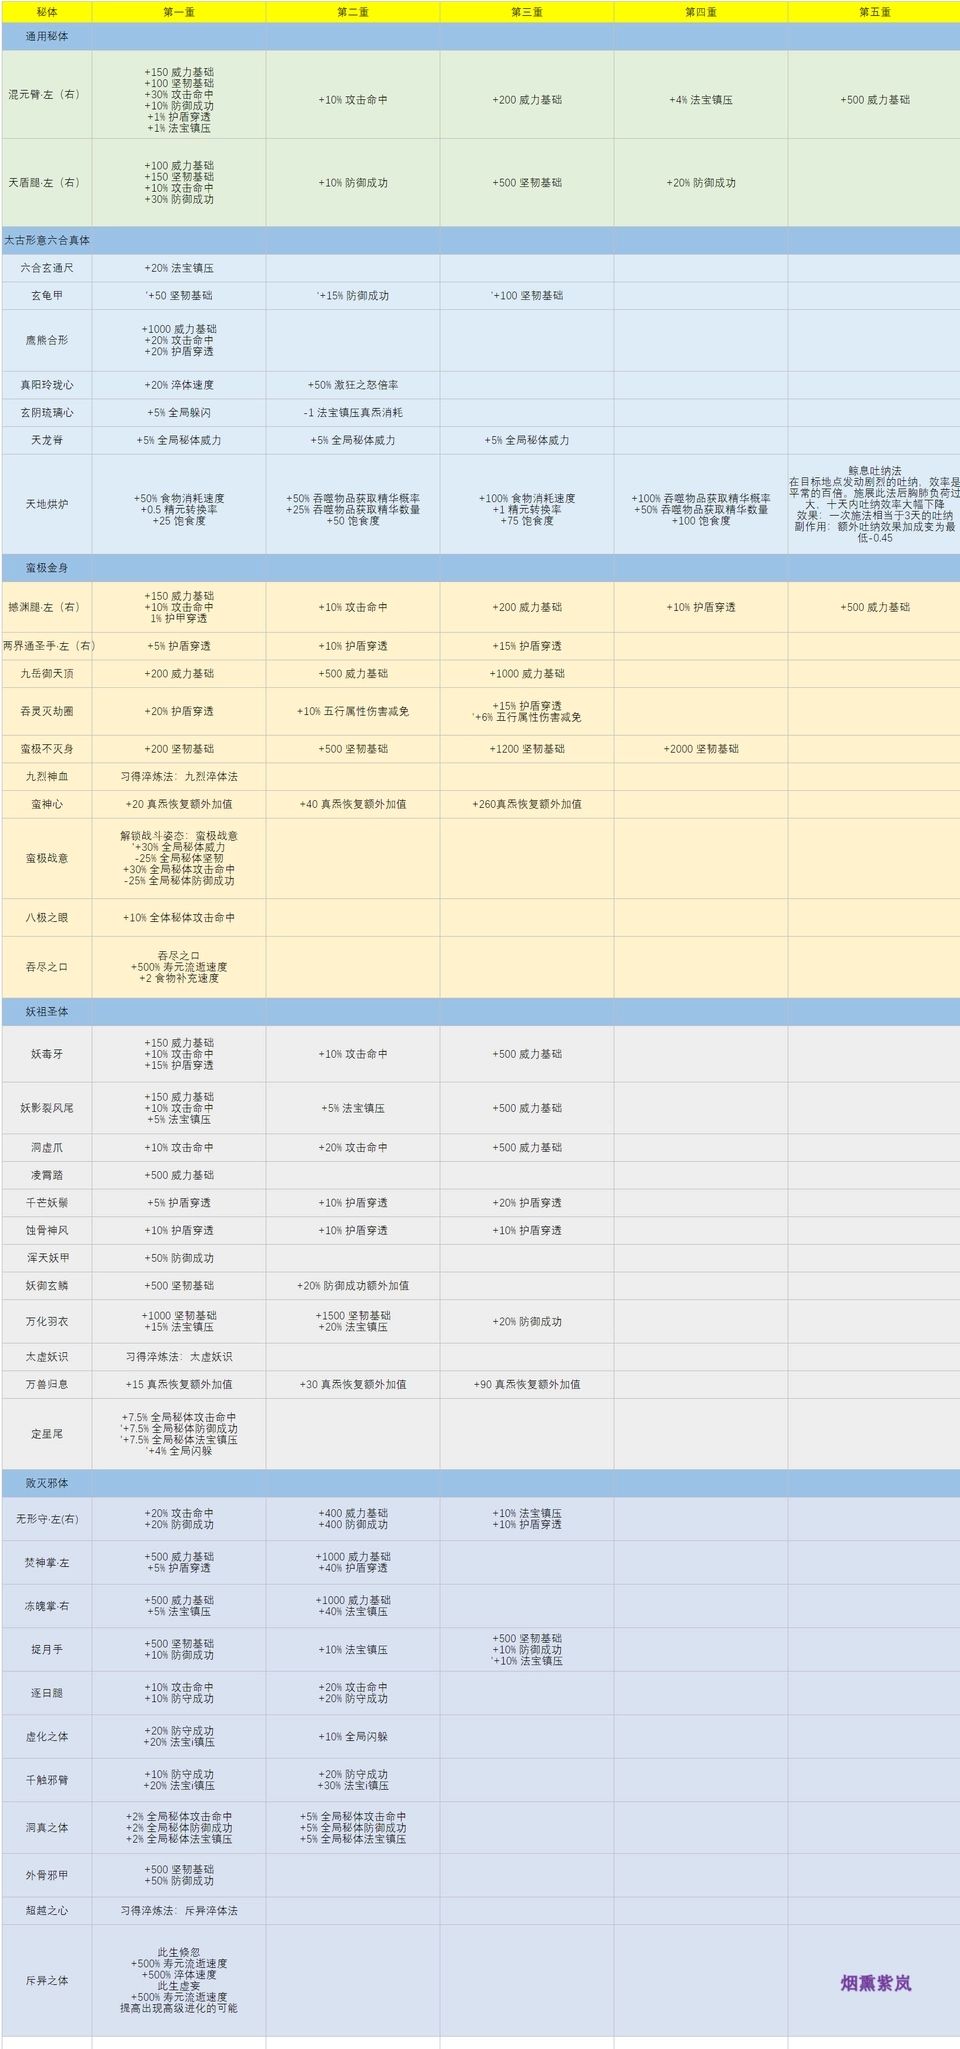This screenshot has width=960, height=2049.
Task: Click the 六合玄通尺 row name
Action: (47, 268)
